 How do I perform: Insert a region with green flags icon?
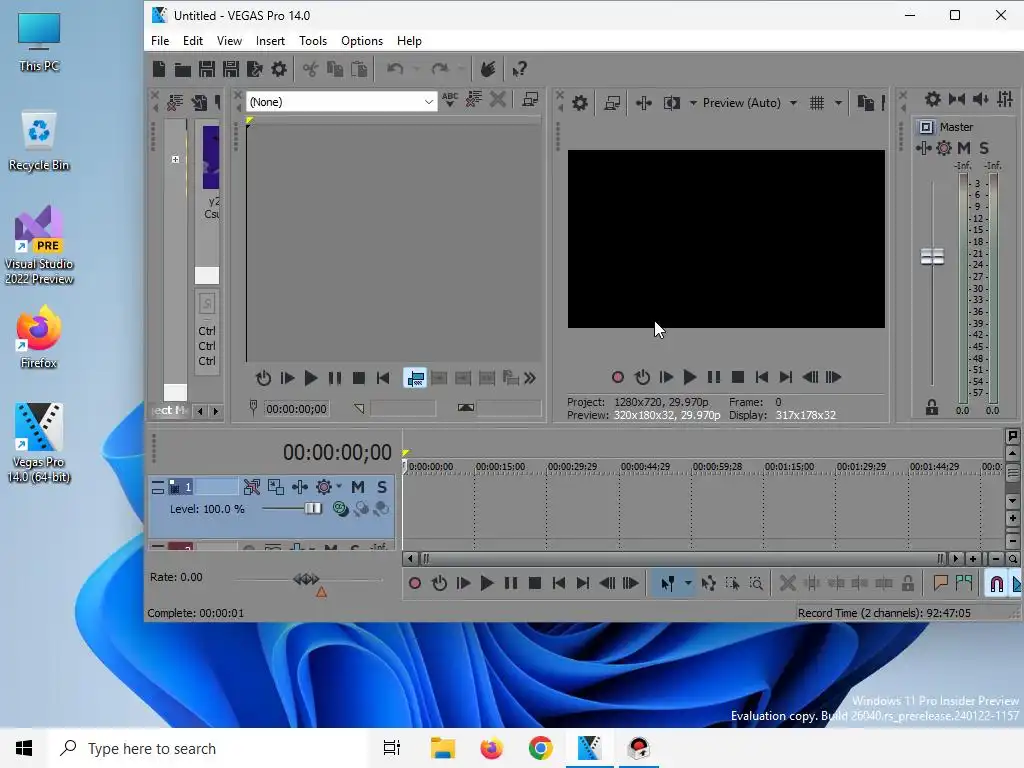pyautogui.click(x=964, y=583)
